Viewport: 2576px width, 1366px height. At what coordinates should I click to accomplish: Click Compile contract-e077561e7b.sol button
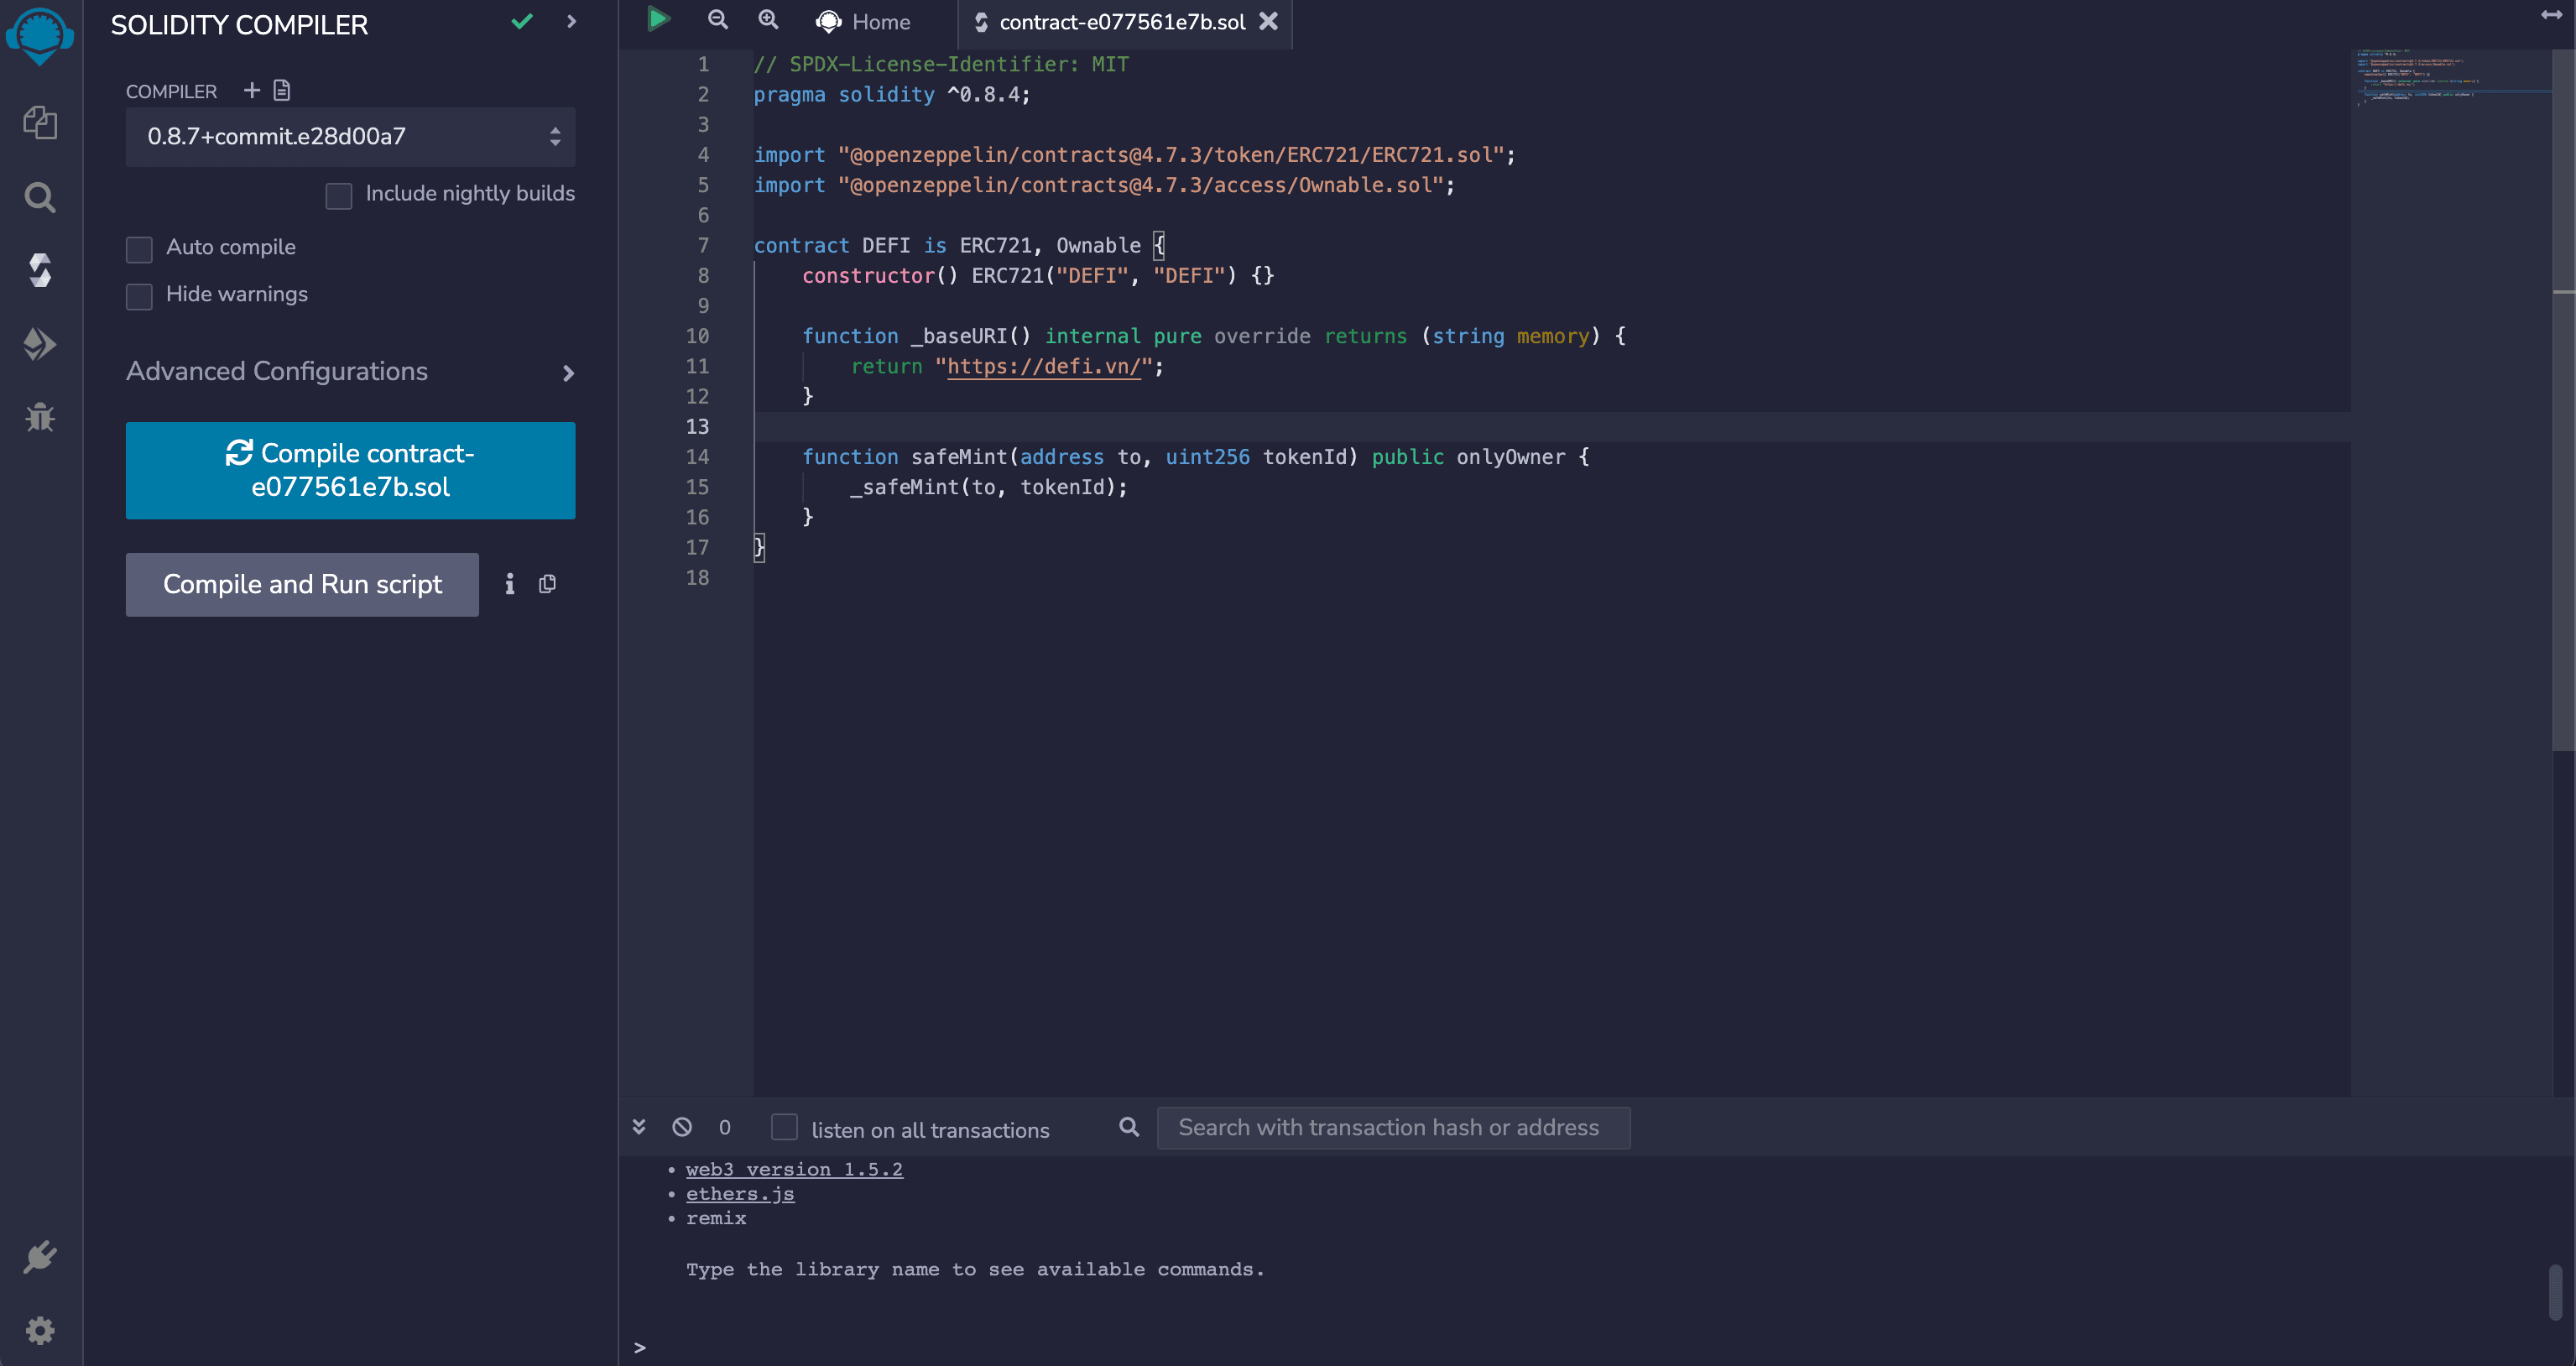pyautogui.click(x=349, y=470)
